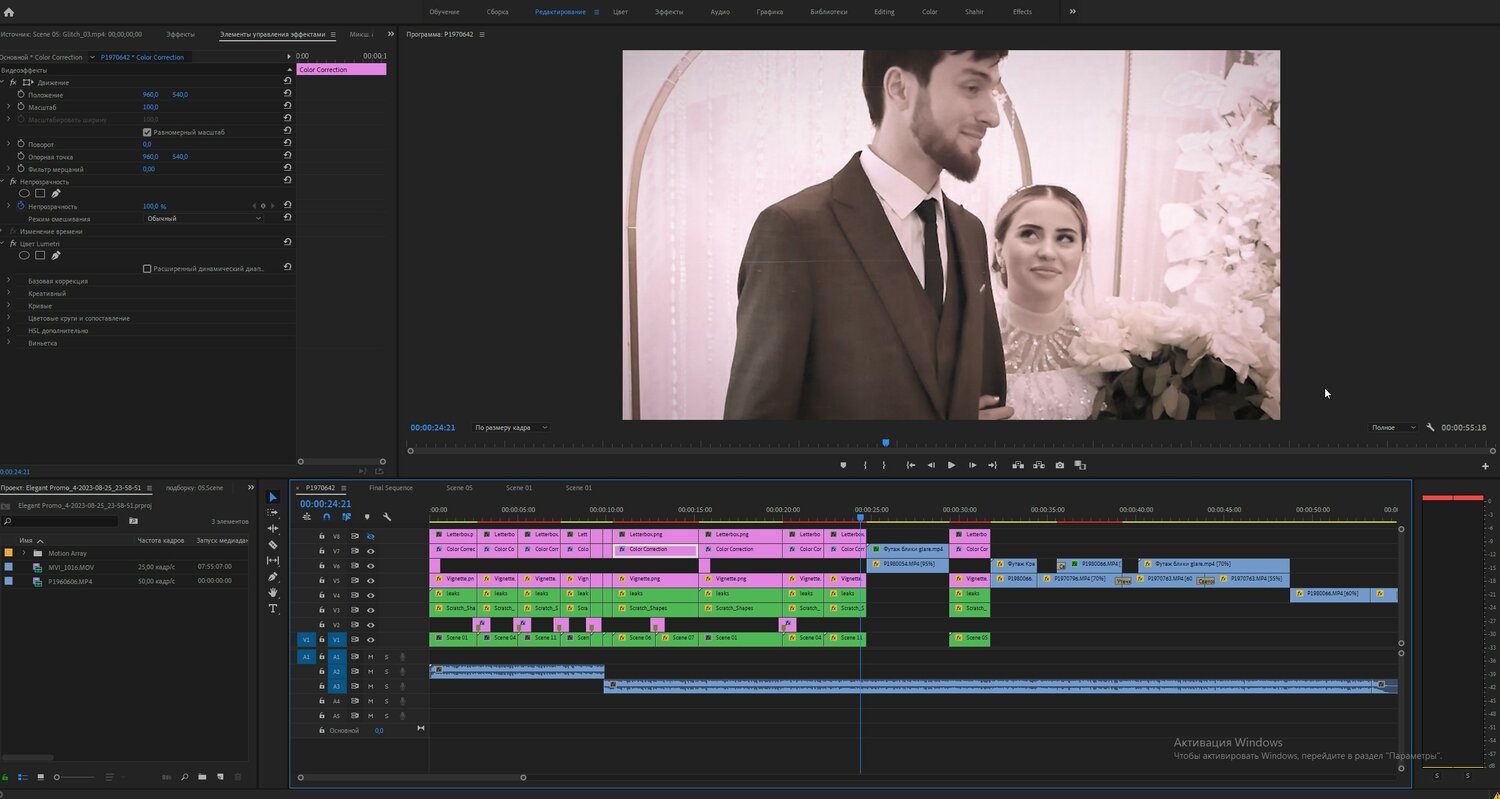Screen dimensions: 1500x799
Task: Switch to Цвет workspace tab
Action: 620,12
